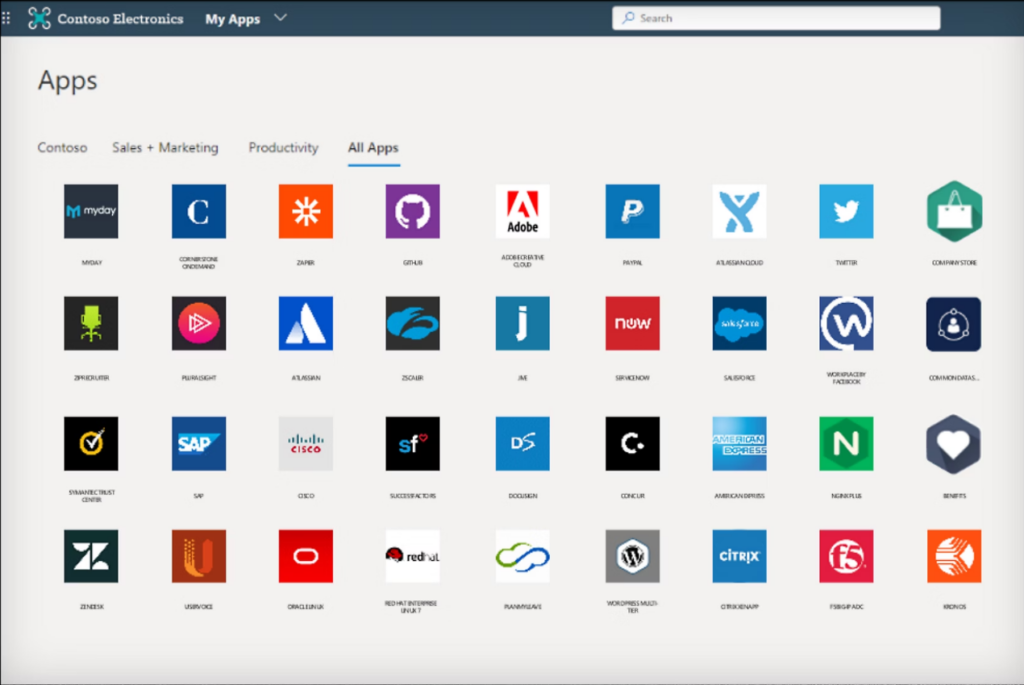Image resolution: width=1024 pixels, height=685 pixels.
Task: Select the Sales + Marketing tab
Action: 165,148
